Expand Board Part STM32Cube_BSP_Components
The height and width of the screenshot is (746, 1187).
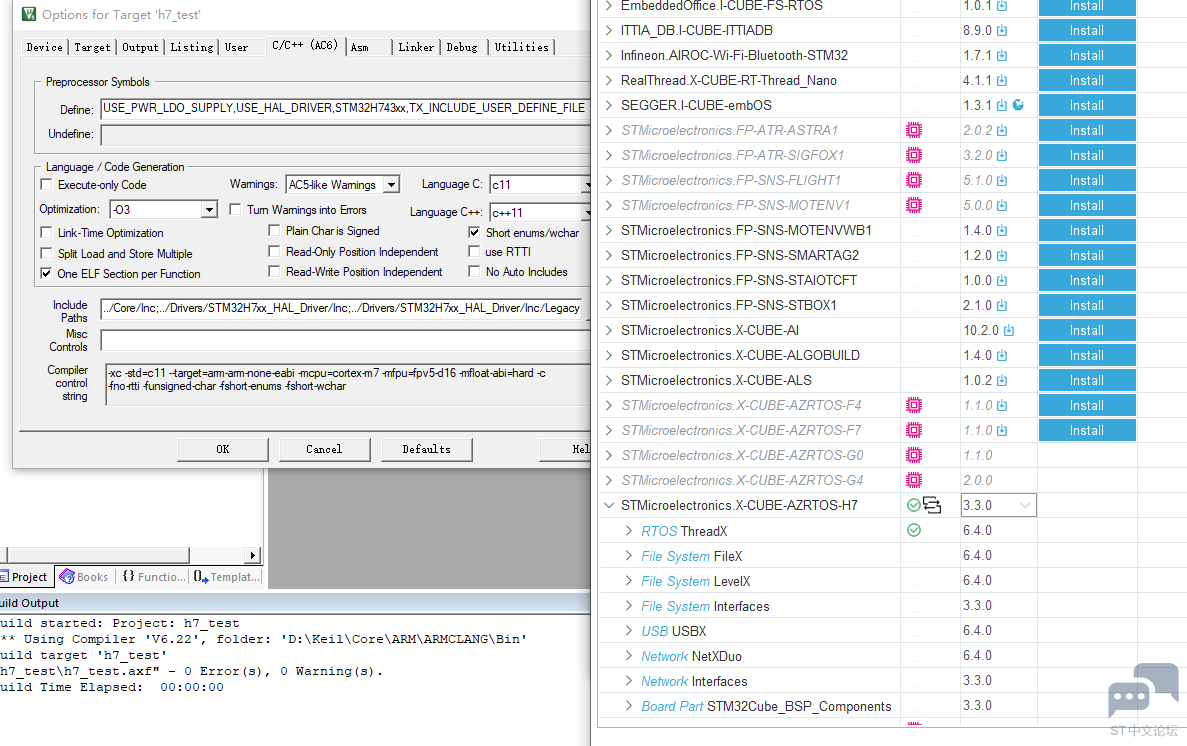(x=628, y=706)
